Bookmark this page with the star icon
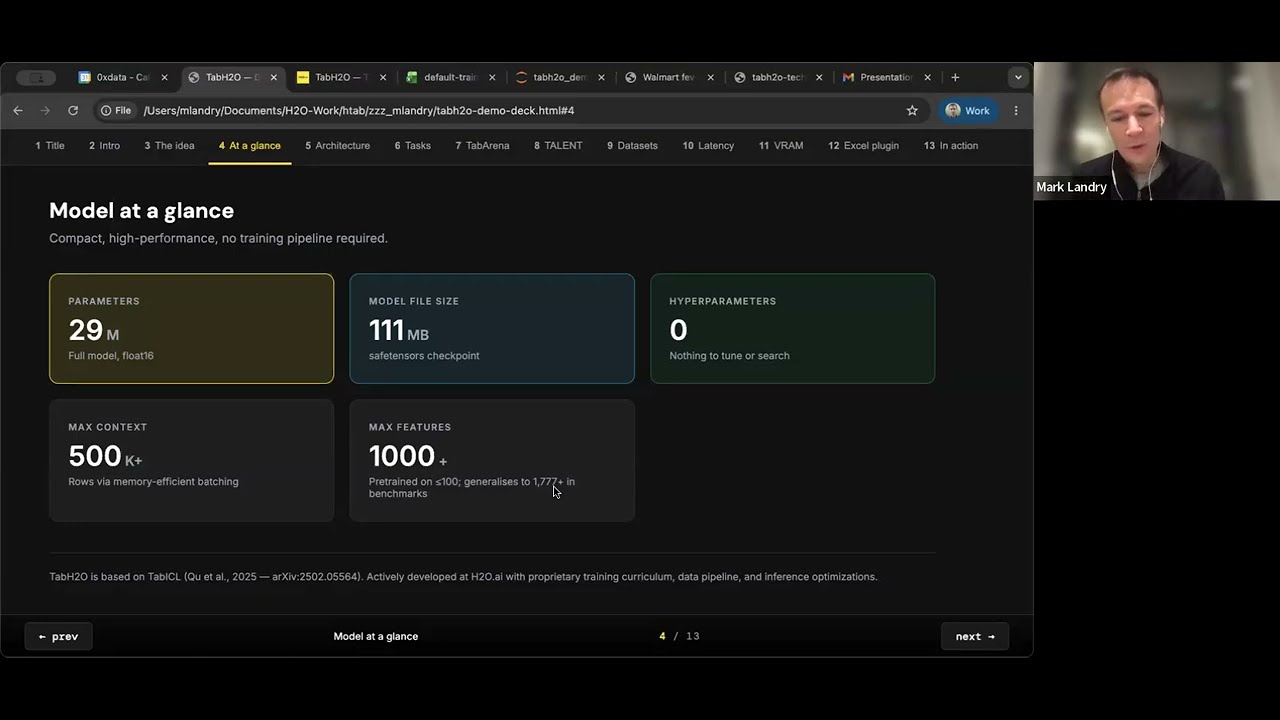1280x720 pixels. [912, 110]
